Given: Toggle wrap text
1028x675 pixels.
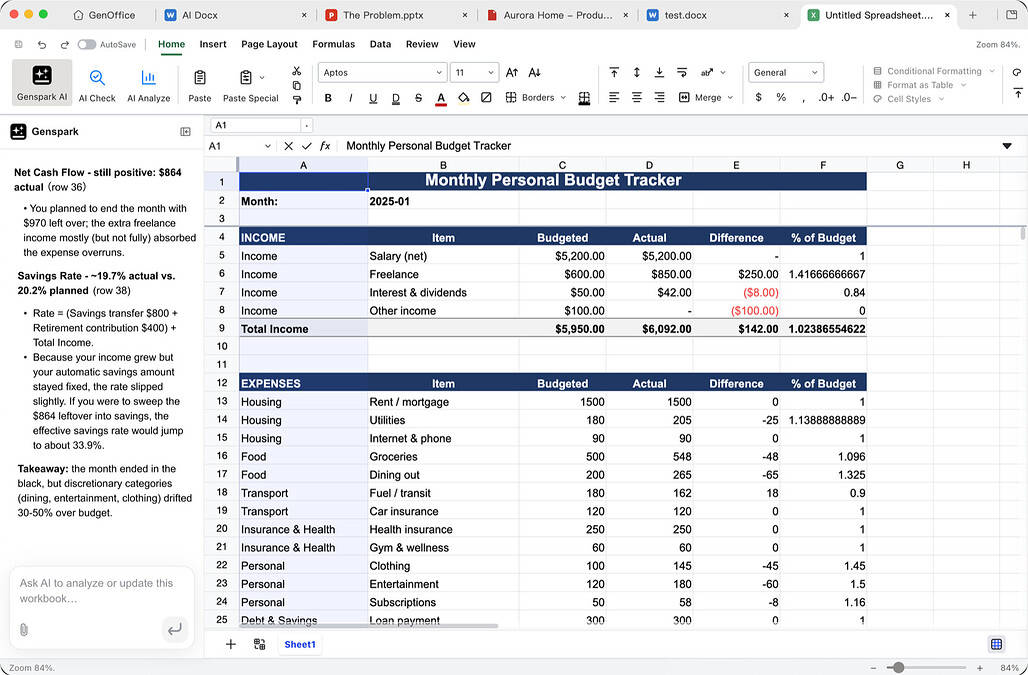Looking at the screenshot, I should [682, 73].
